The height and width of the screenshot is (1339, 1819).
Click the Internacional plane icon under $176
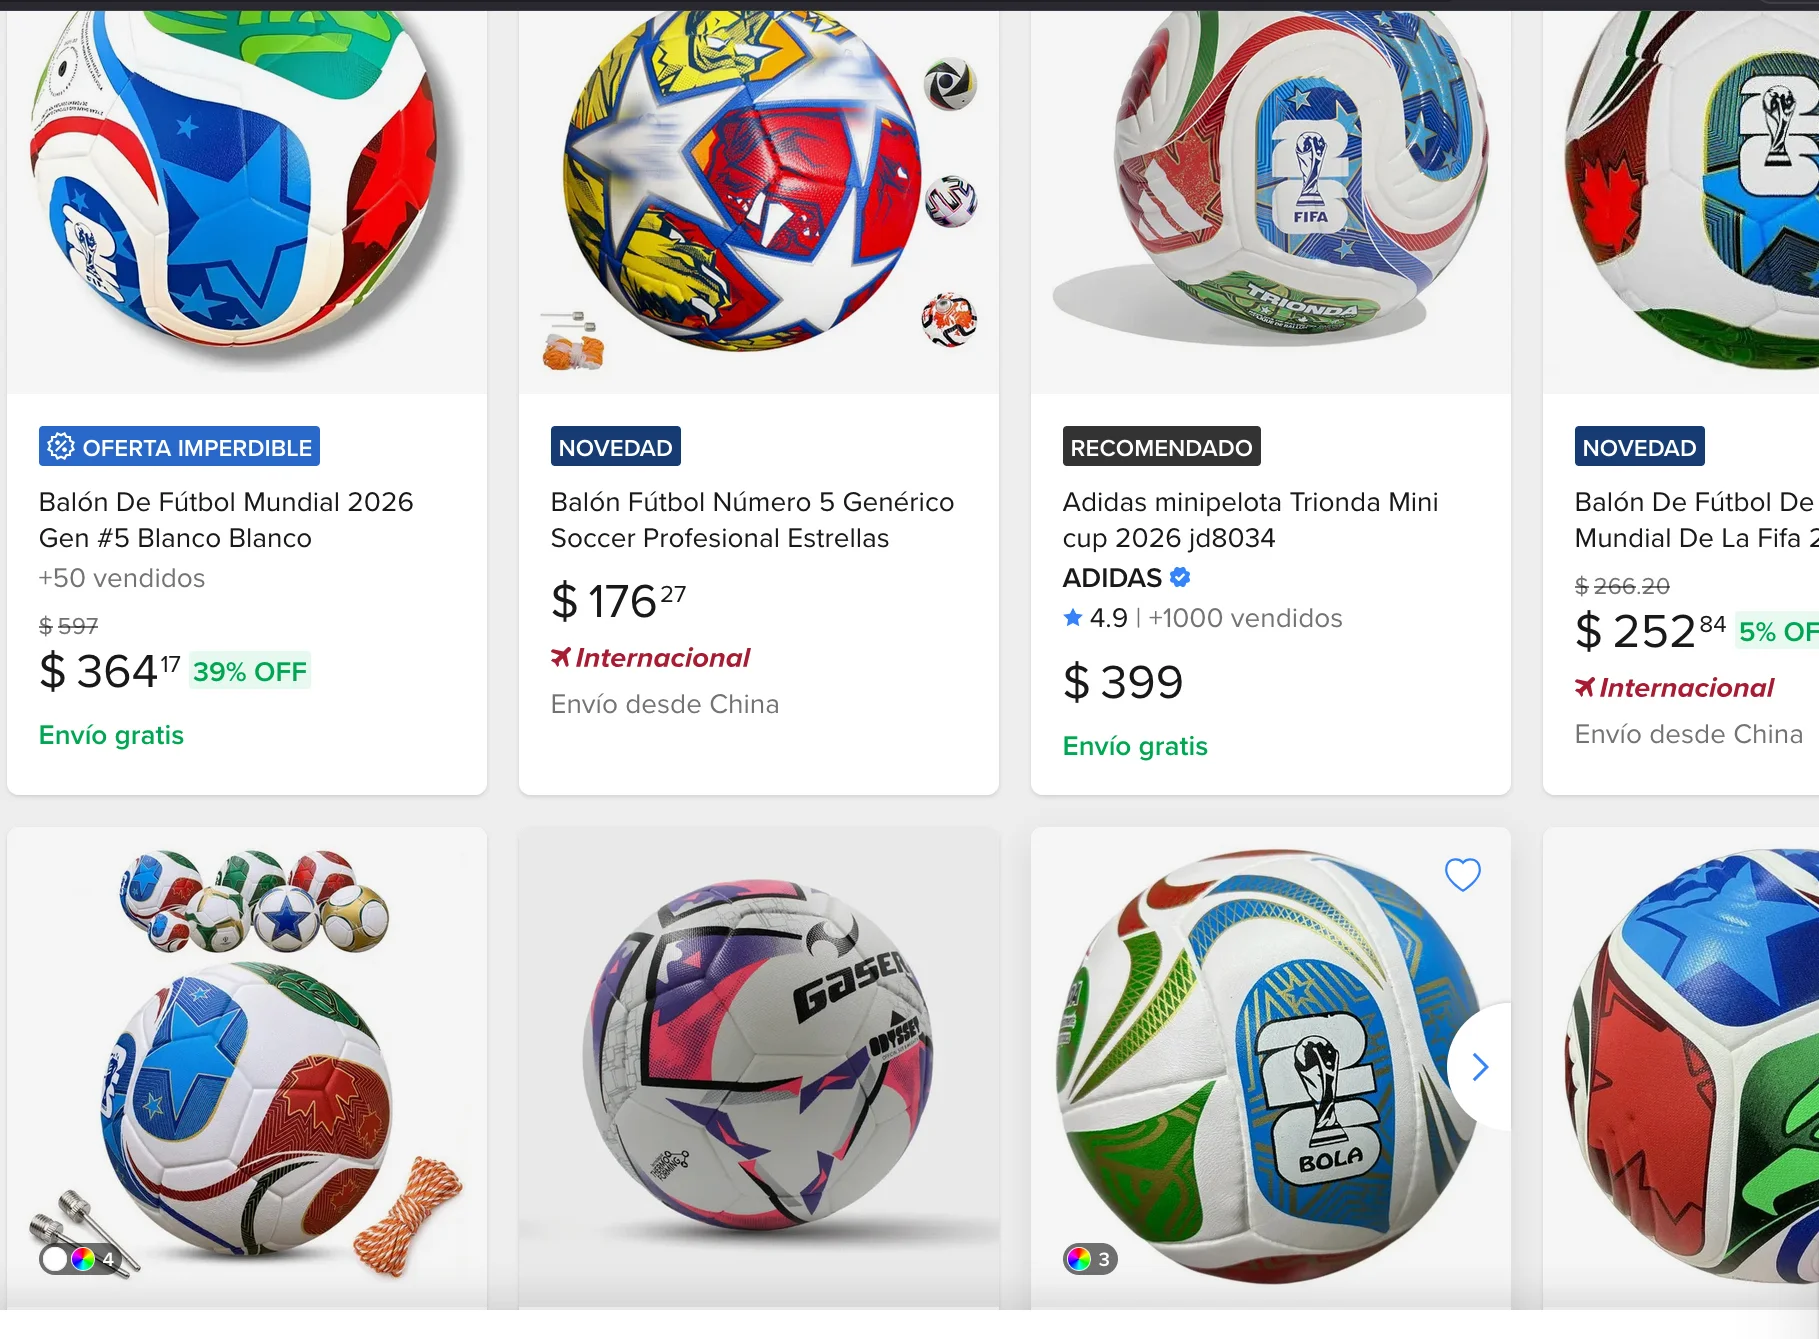tap(561, 657)
